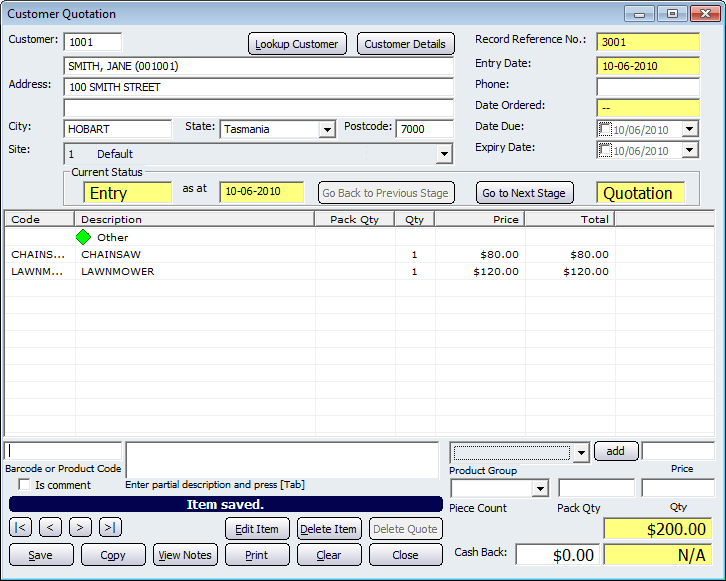Click the Lookup Customer button
726x581 pixels.
pos(297,44)
